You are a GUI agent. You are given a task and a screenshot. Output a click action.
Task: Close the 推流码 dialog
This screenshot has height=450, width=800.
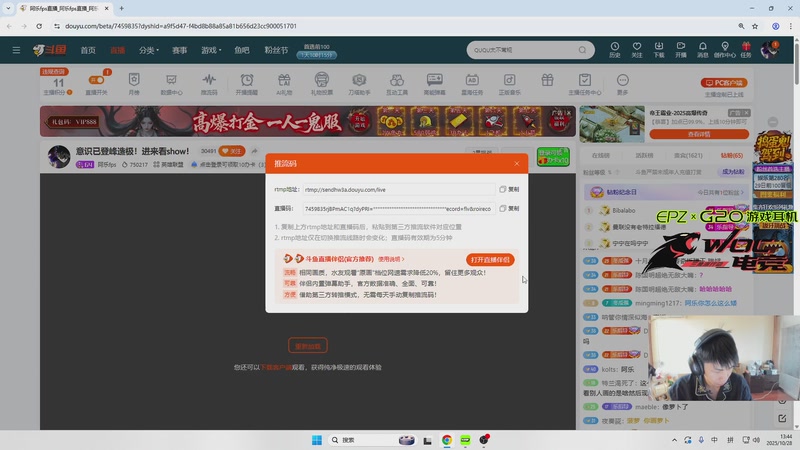click(516, 164)
